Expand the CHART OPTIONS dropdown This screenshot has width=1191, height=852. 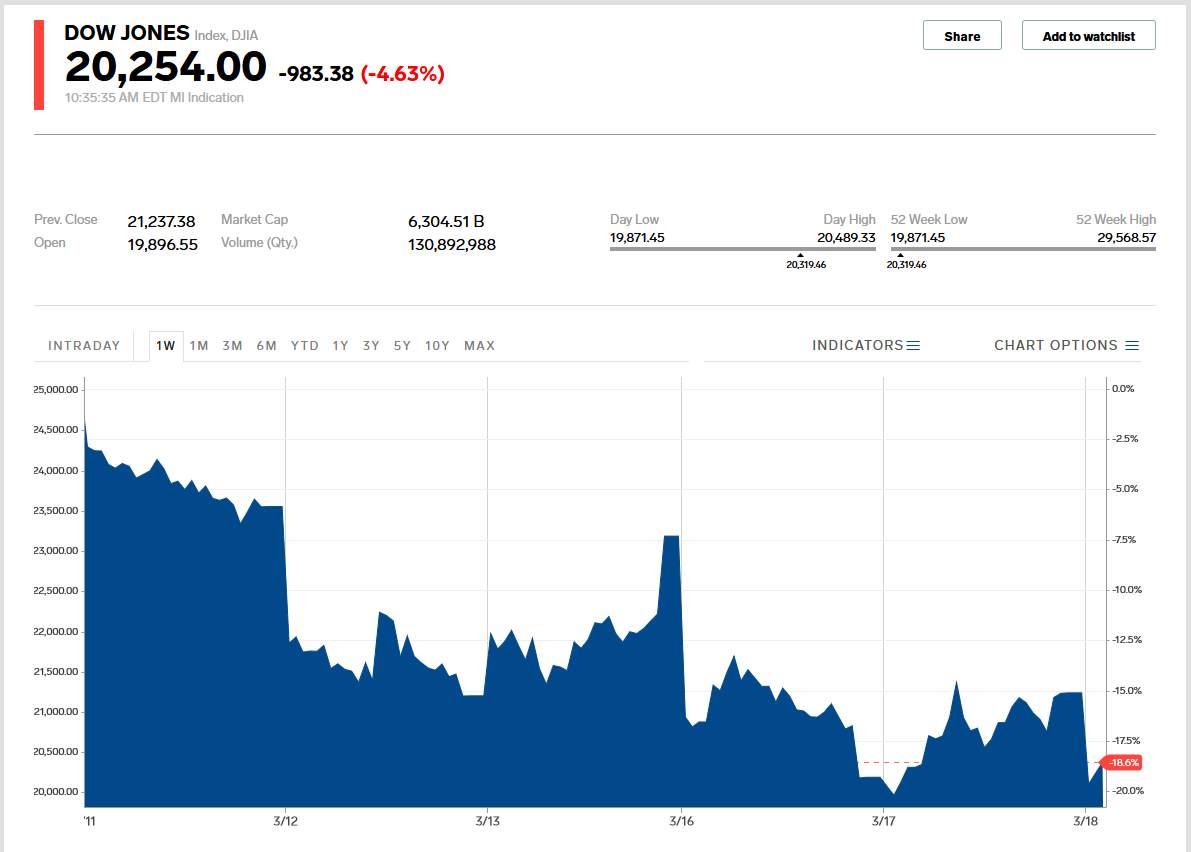[x=1055, y=346]
